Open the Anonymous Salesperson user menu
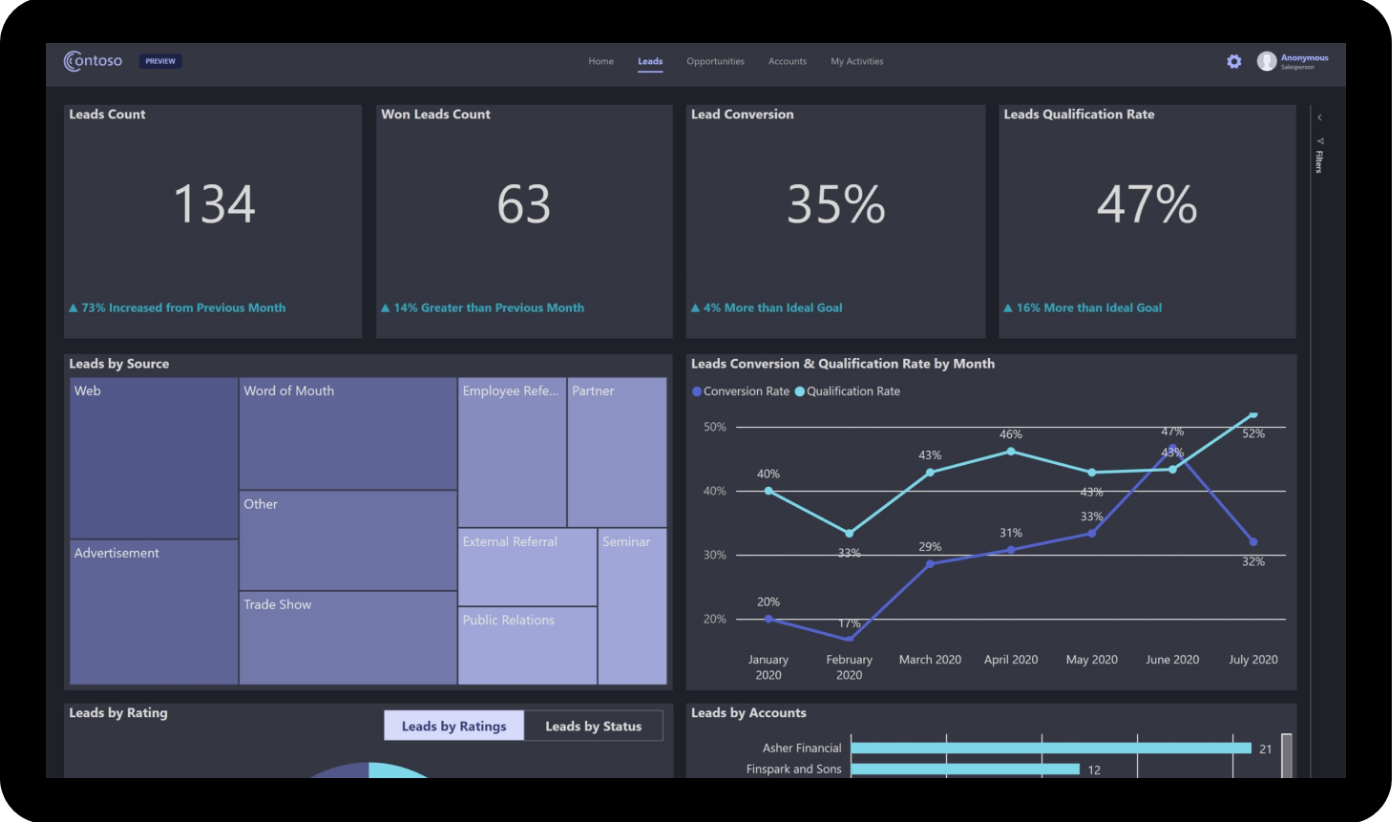This screenshot has width=1392, height=822. pyautogui.click(x=1304, y=62)
